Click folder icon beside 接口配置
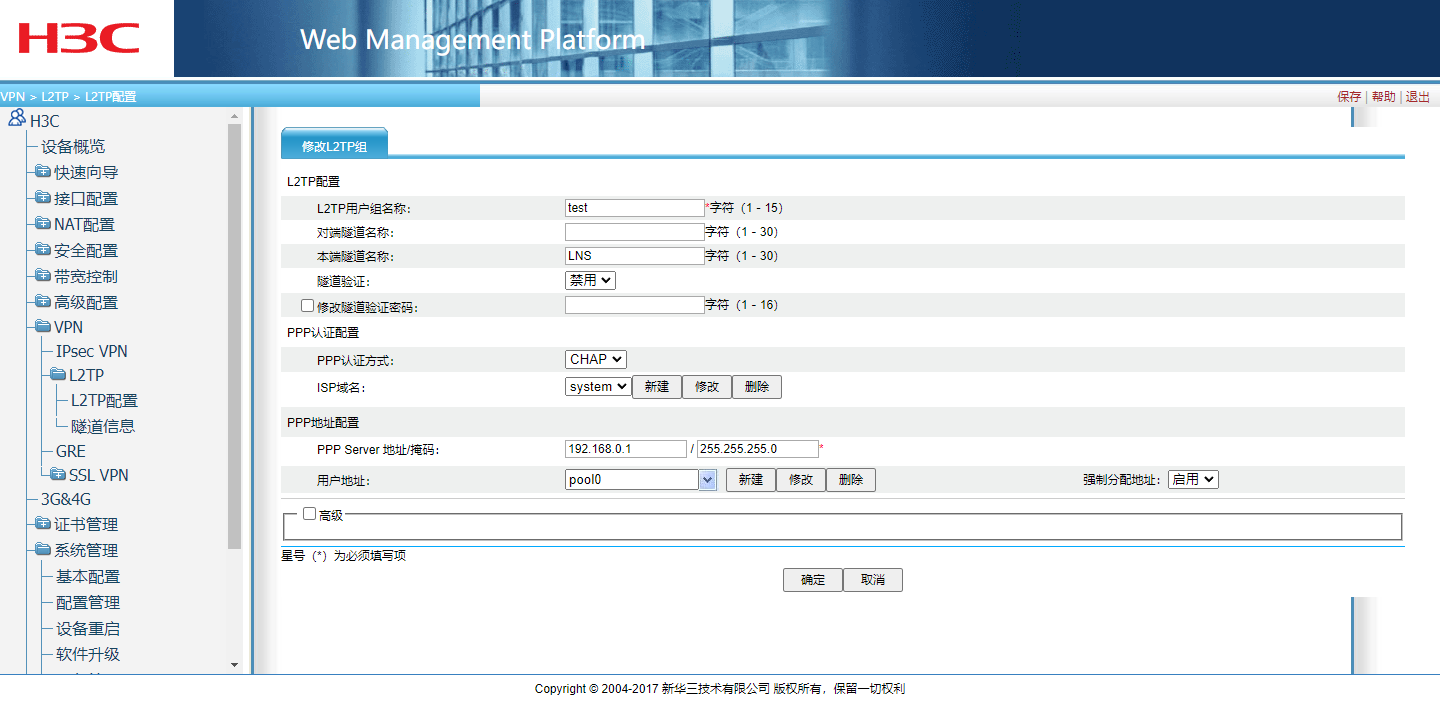 (x=42, y=198)
